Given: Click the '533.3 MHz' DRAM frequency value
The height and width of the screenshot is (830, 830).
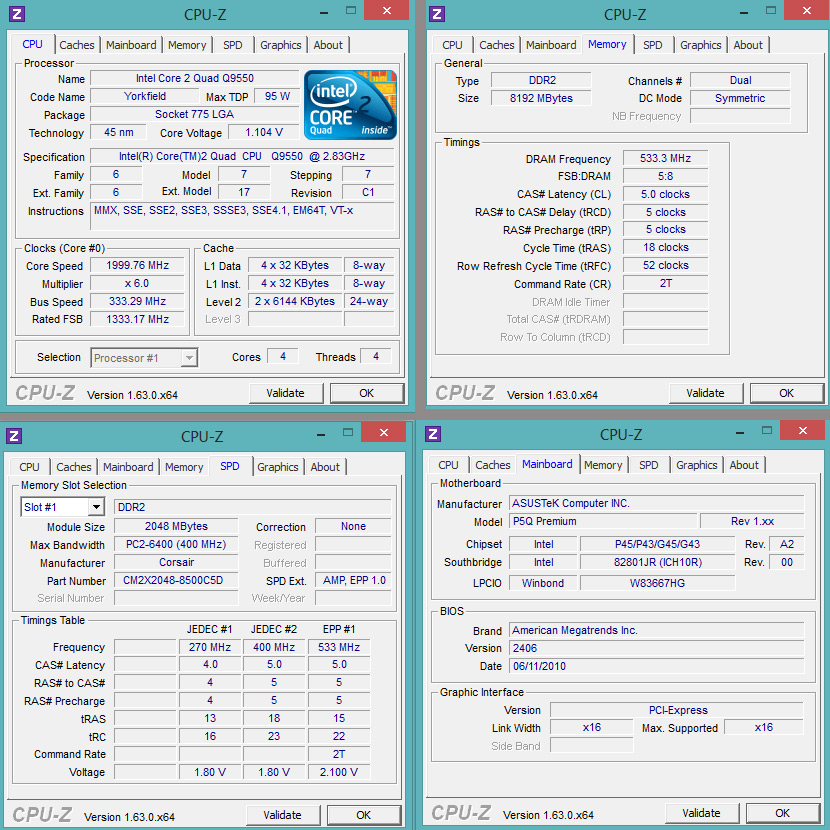Looking at the screenshot, I should click(x=665, y=158).
